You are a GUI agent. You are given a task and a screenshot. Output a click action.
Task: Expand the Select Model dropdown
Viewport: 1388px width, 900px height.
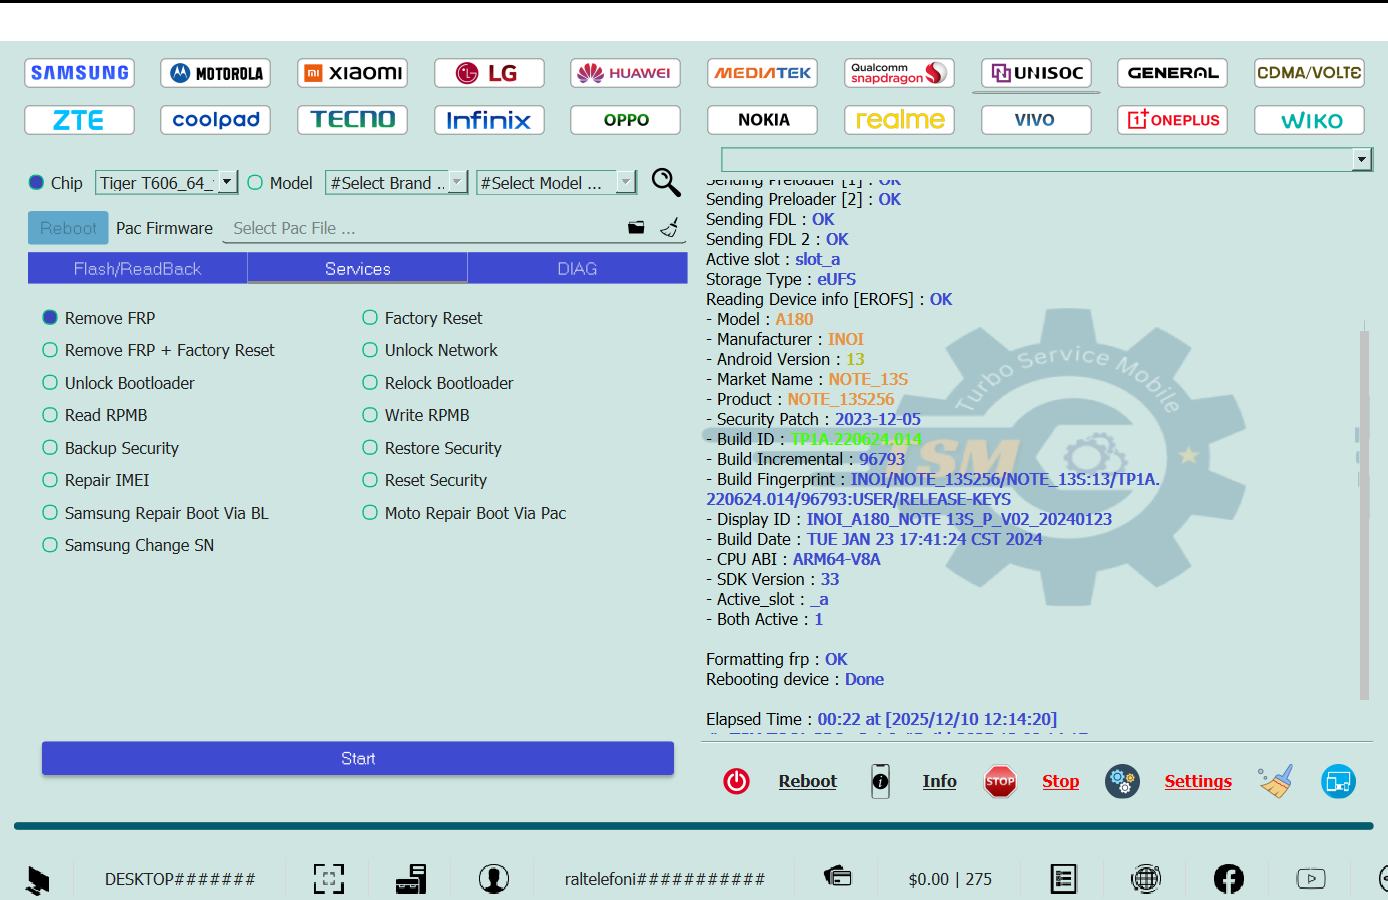pyautogui.click(x=556, y=182)
